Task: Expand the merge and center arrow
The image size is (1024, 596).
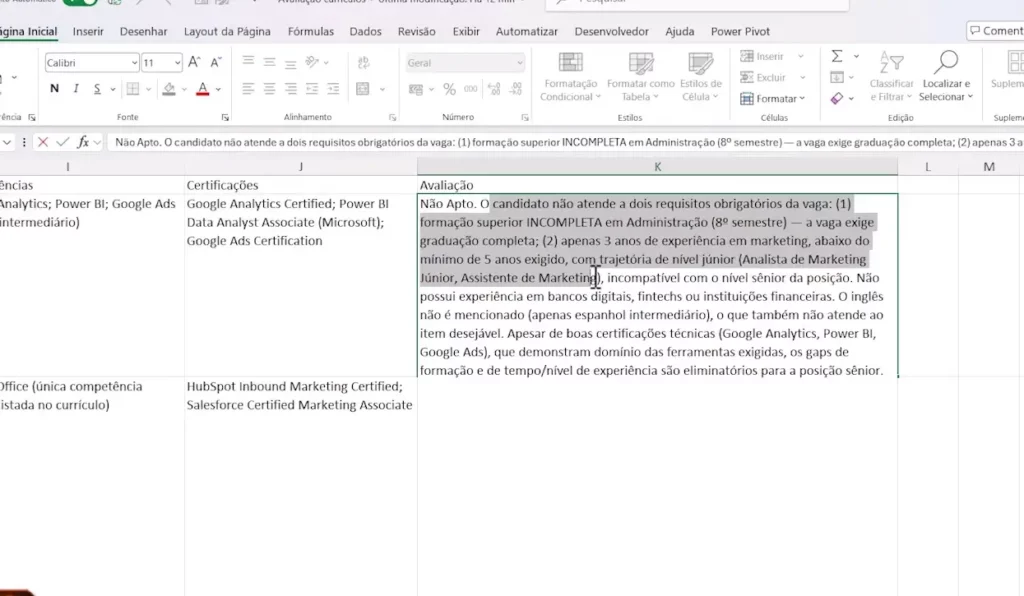Action: (x=382, y=89)
